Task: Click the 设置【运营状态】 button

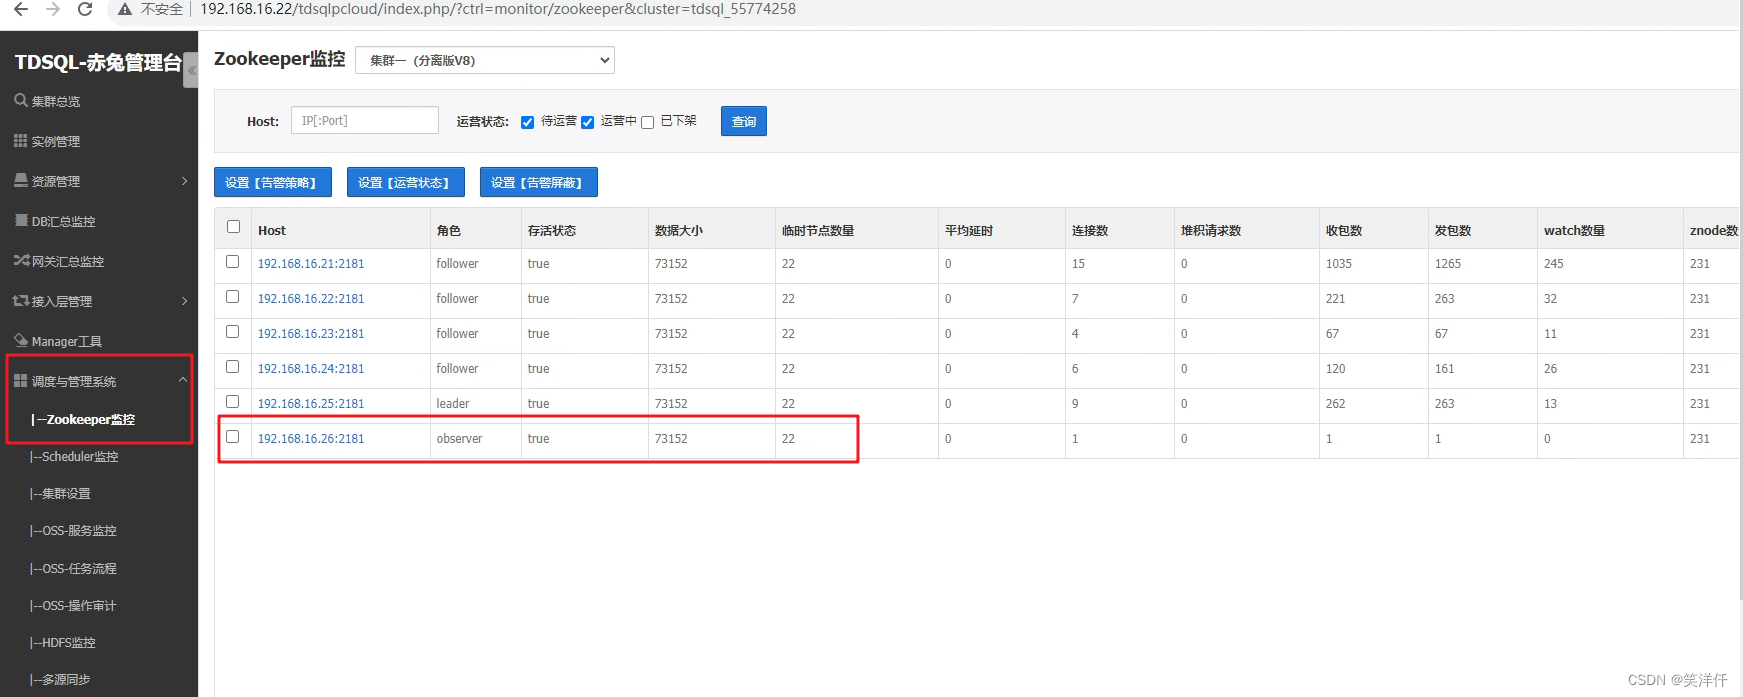Action: tap(406, 182)
